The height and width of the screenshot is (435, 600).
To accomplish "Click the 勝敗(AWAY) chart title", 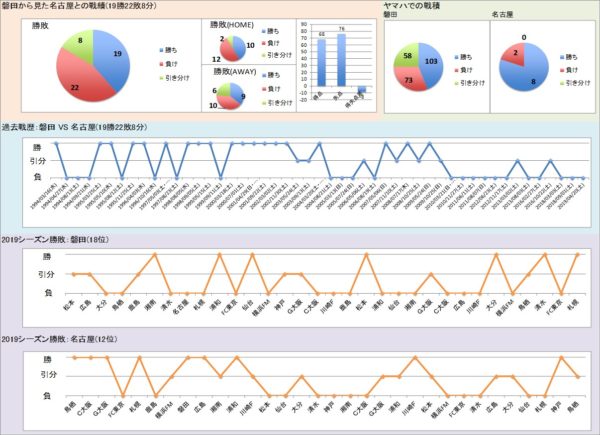I will point(233,71).
